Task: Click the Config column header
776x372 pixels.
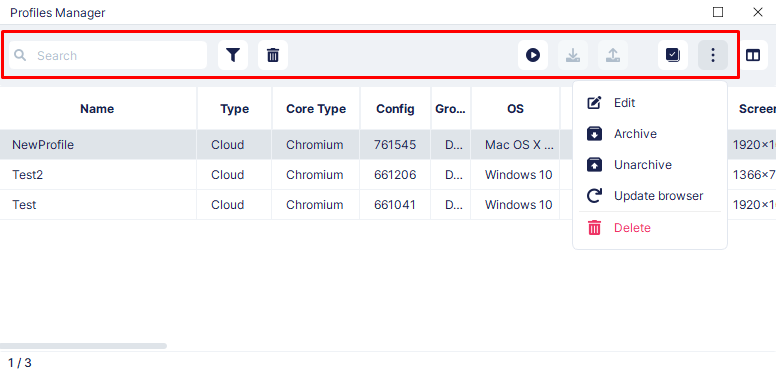Action: tap(395, 109)
